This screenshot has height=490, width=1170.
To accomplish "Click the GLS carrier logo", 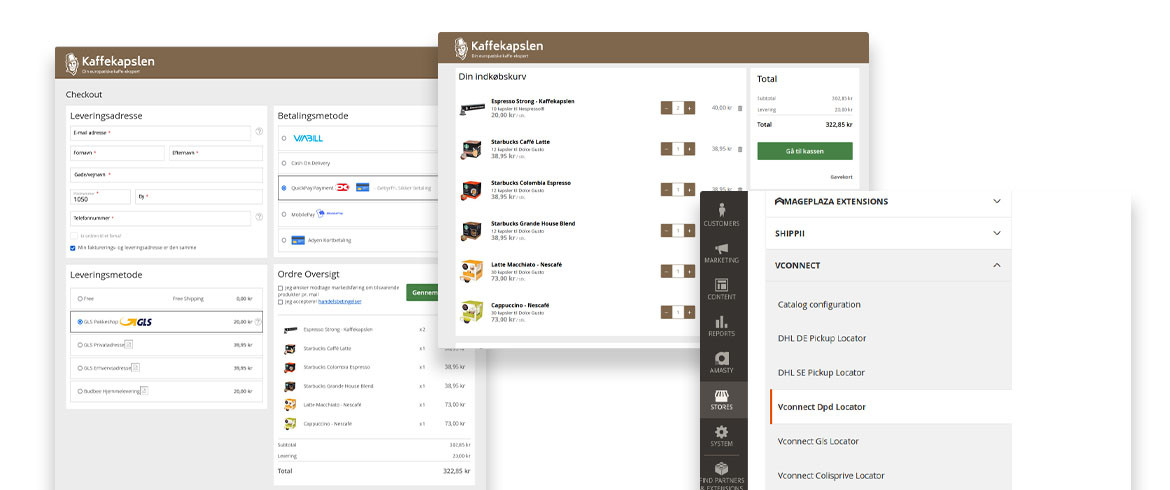I will pyautogui.click(x=136, y=322).
